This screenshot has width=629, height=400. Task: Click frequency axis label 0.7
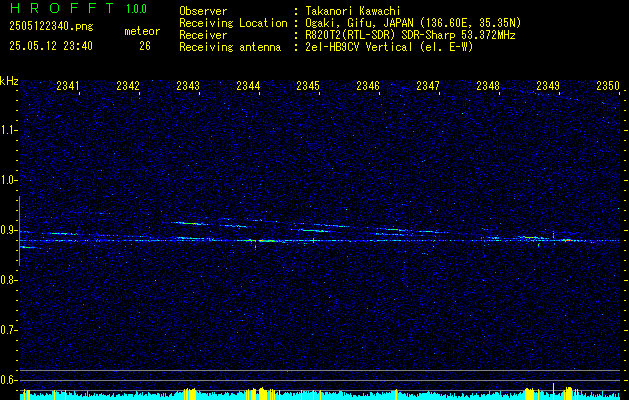pos(8,330)
